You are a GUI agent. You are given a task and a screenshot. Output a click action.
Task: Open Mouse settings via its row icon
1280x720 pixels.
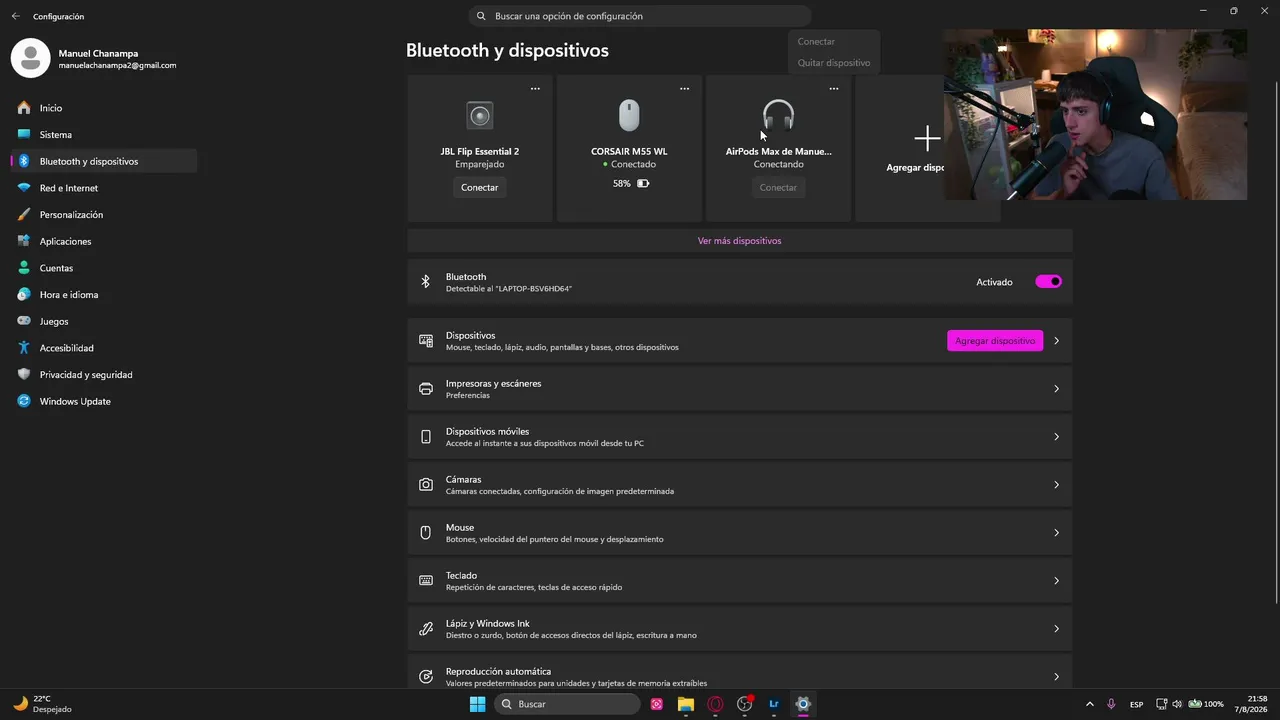click(426, 533)
